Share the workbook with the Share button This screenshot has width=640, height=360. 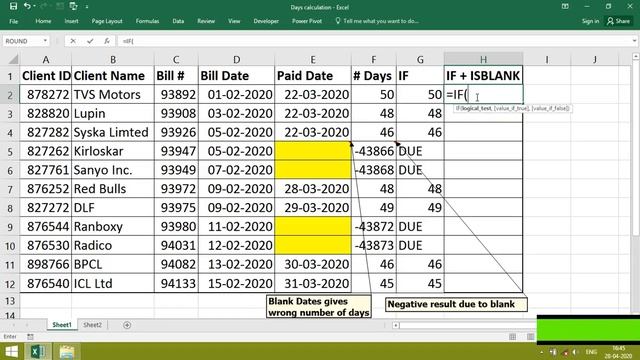[x=618, y=21]
